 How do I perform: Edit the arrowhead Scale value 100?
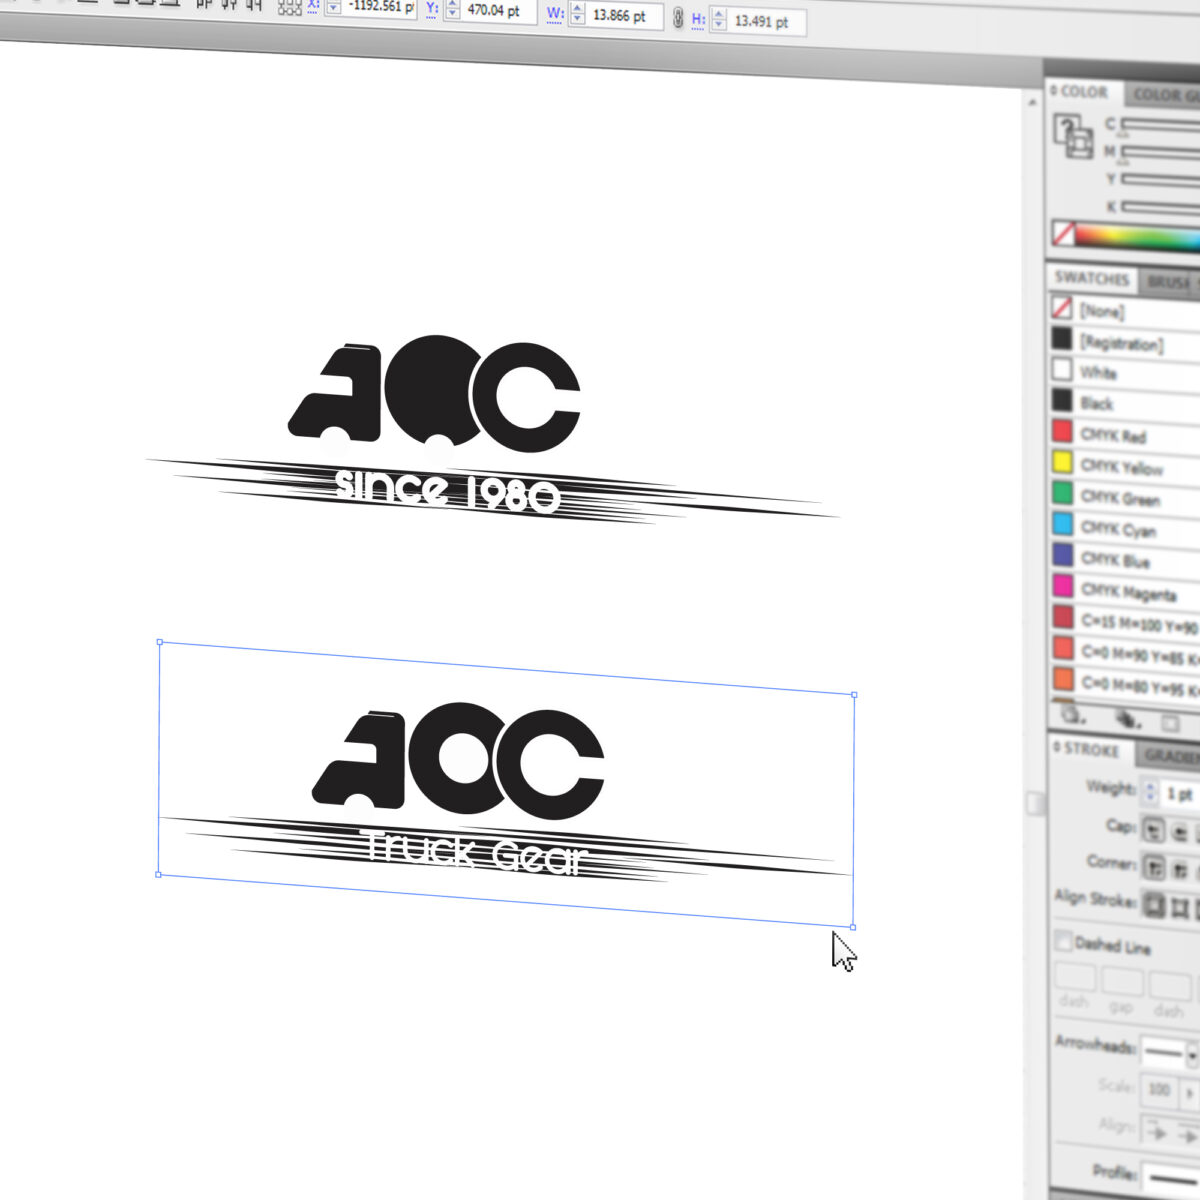click(x=1160, y=1089)
